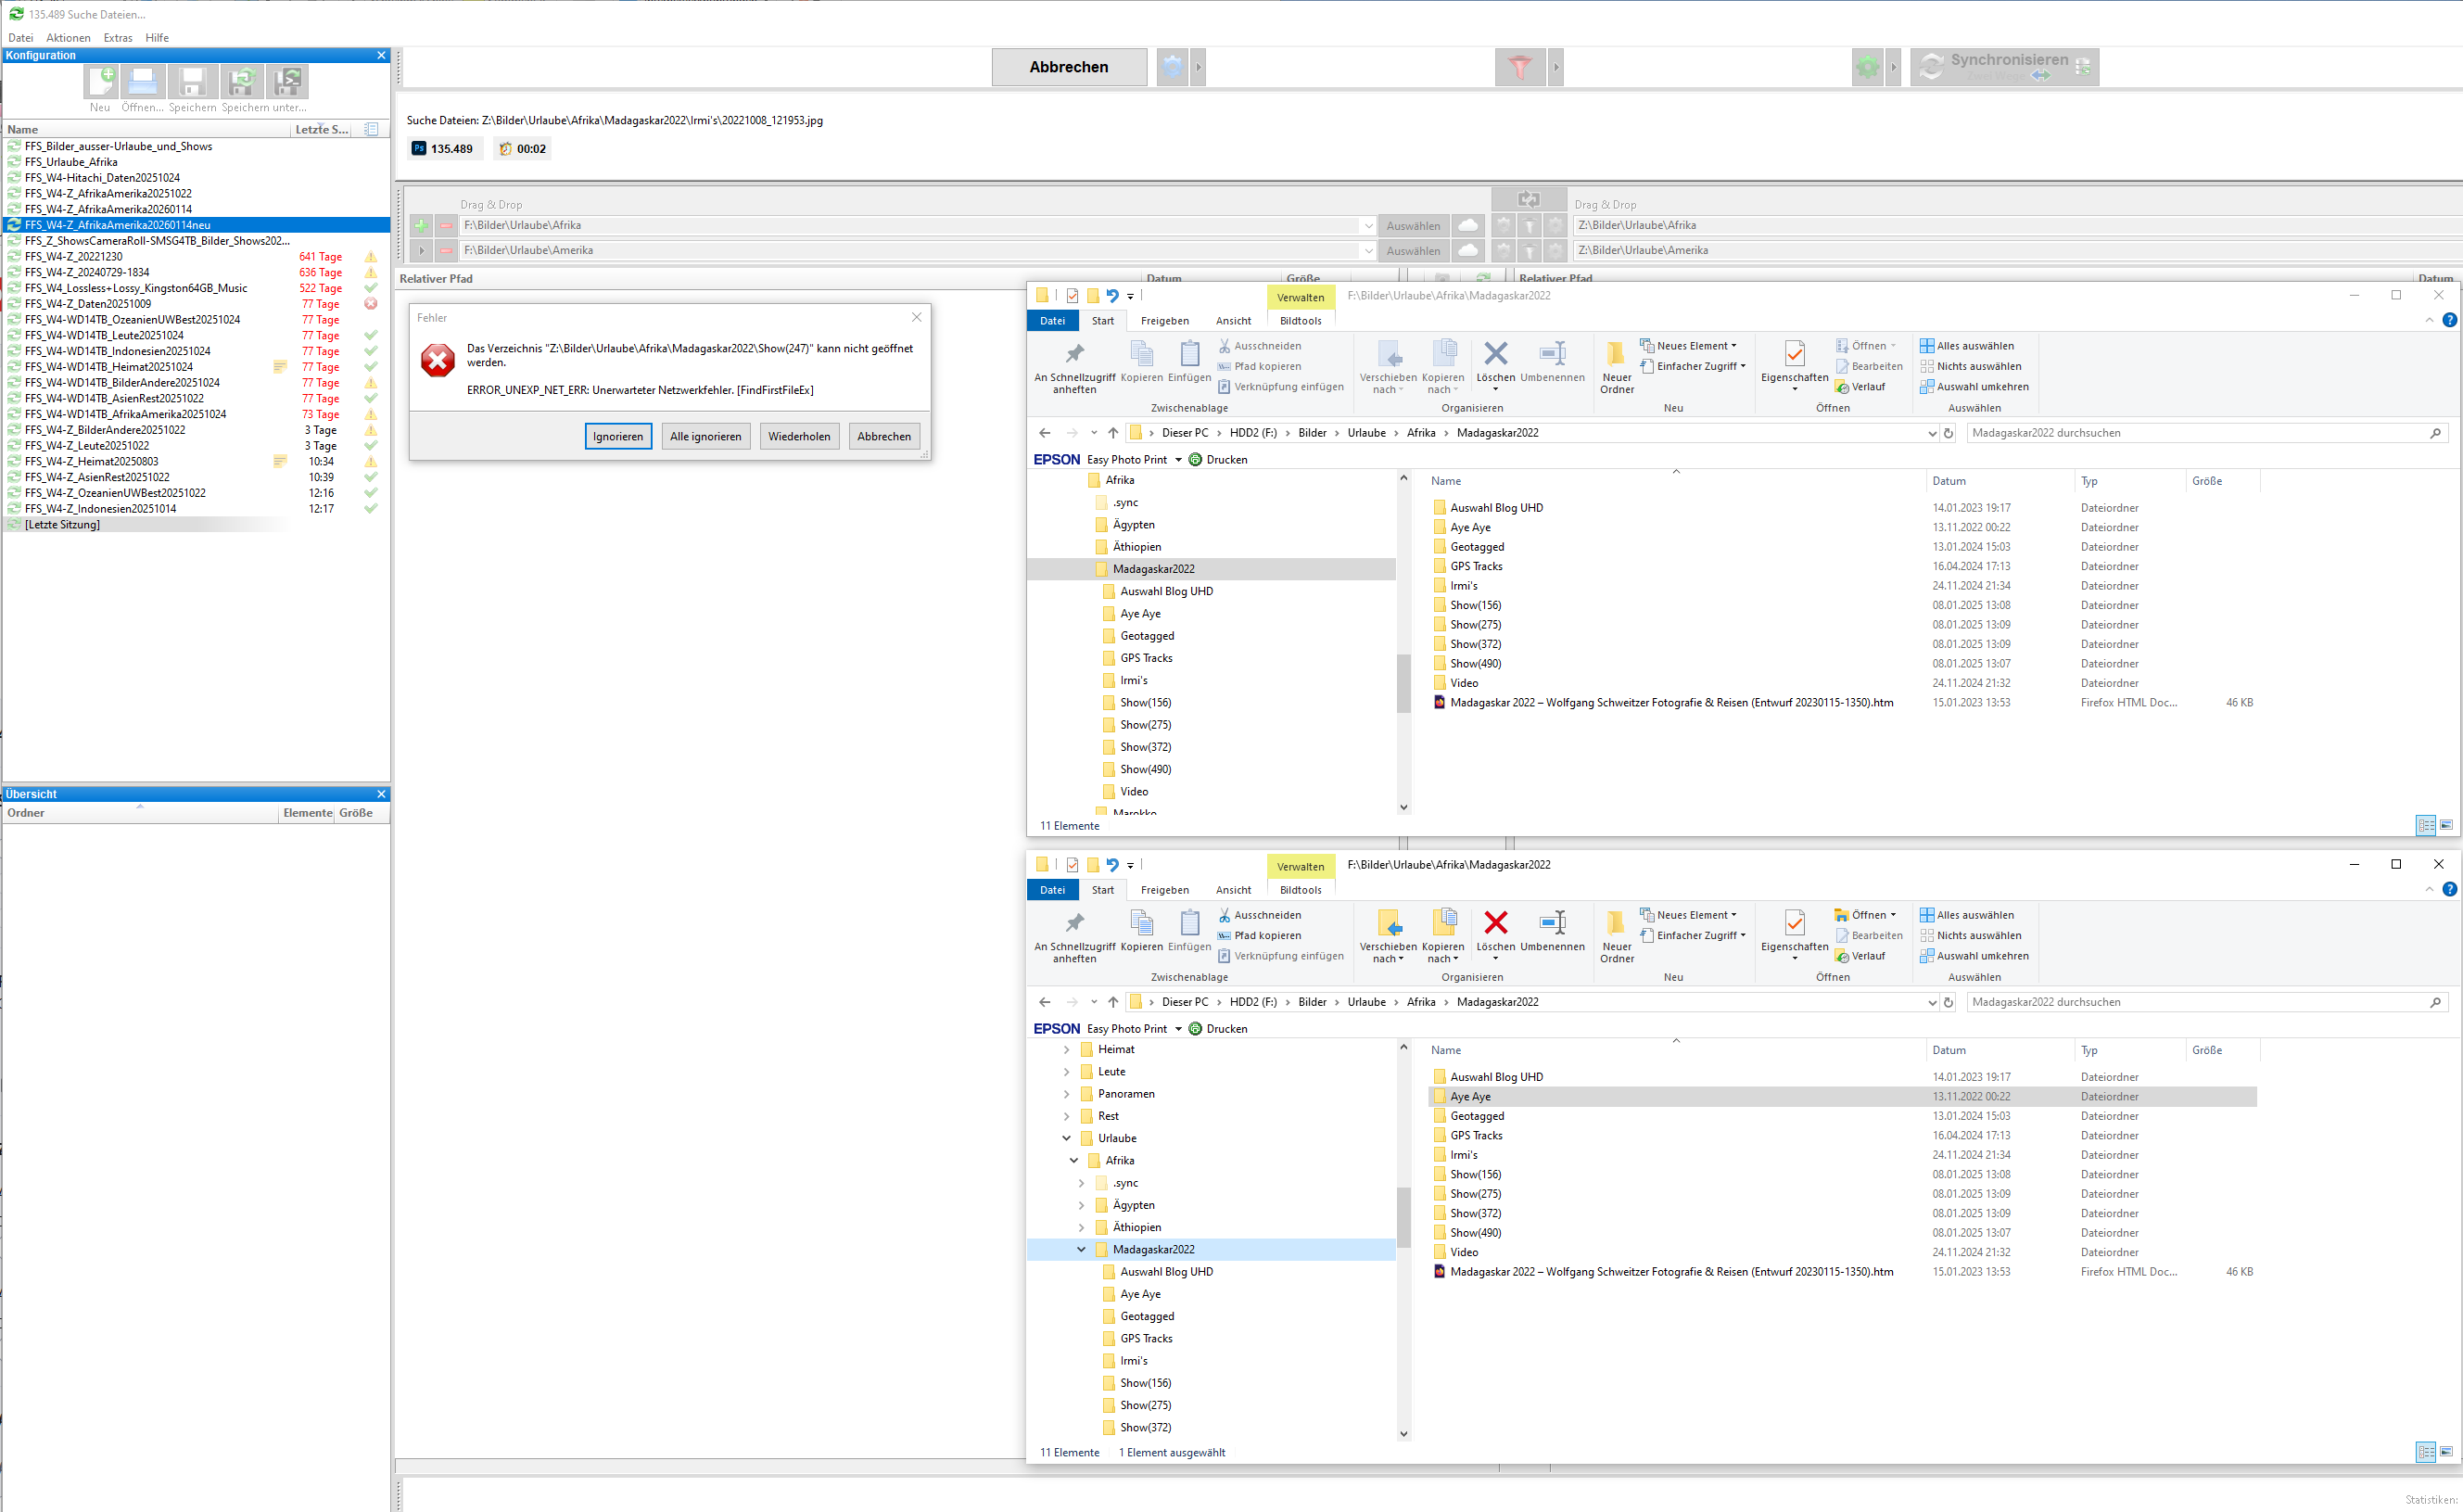Click Eigenschaften in lower Explorer window
This screenshot has width=2463, height=1512.
click(x=1794, y=934)
